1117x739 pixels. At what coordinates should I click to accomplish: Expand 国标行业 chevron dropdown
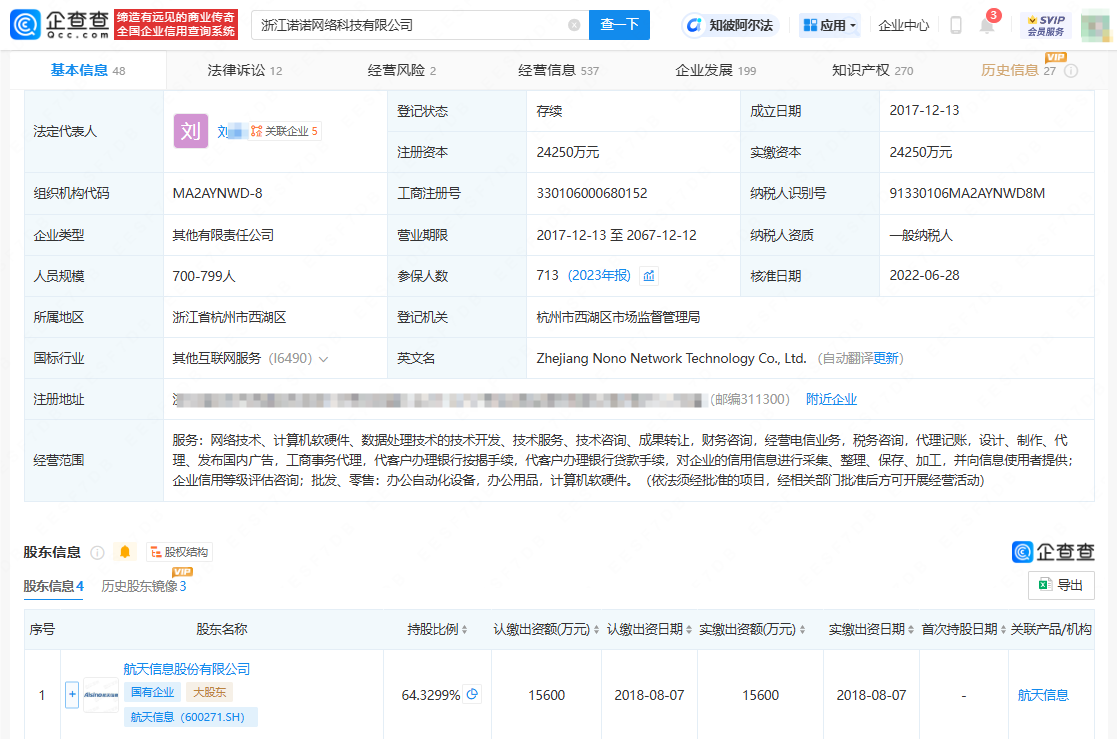point(323,359)
